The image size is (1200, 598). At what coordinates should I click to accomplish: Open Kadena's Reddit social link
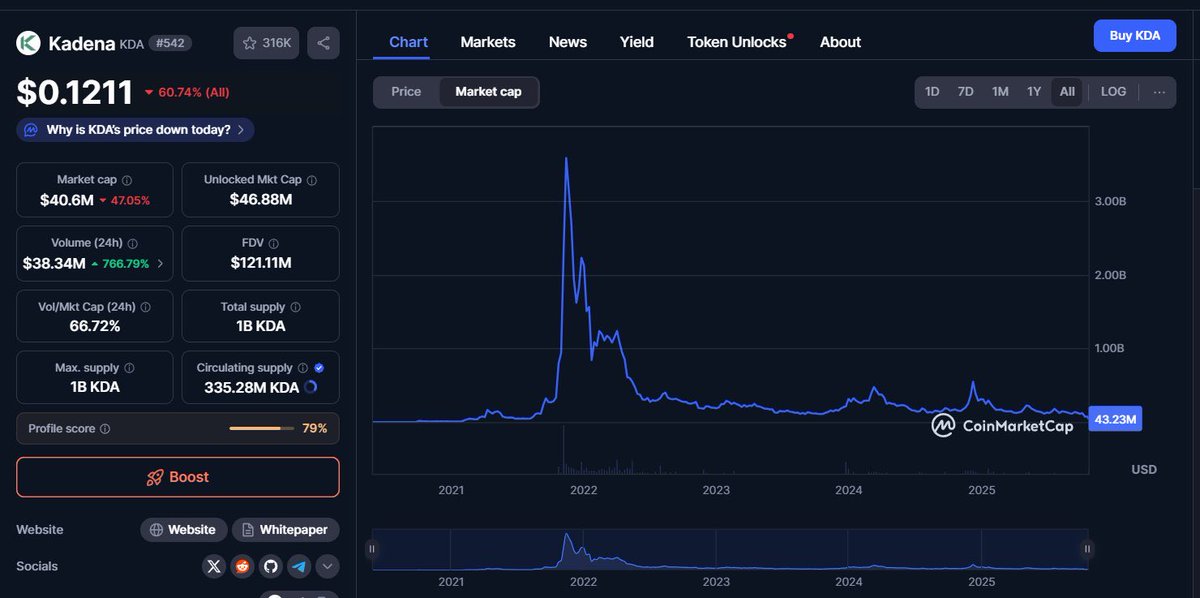pos(242,566)
